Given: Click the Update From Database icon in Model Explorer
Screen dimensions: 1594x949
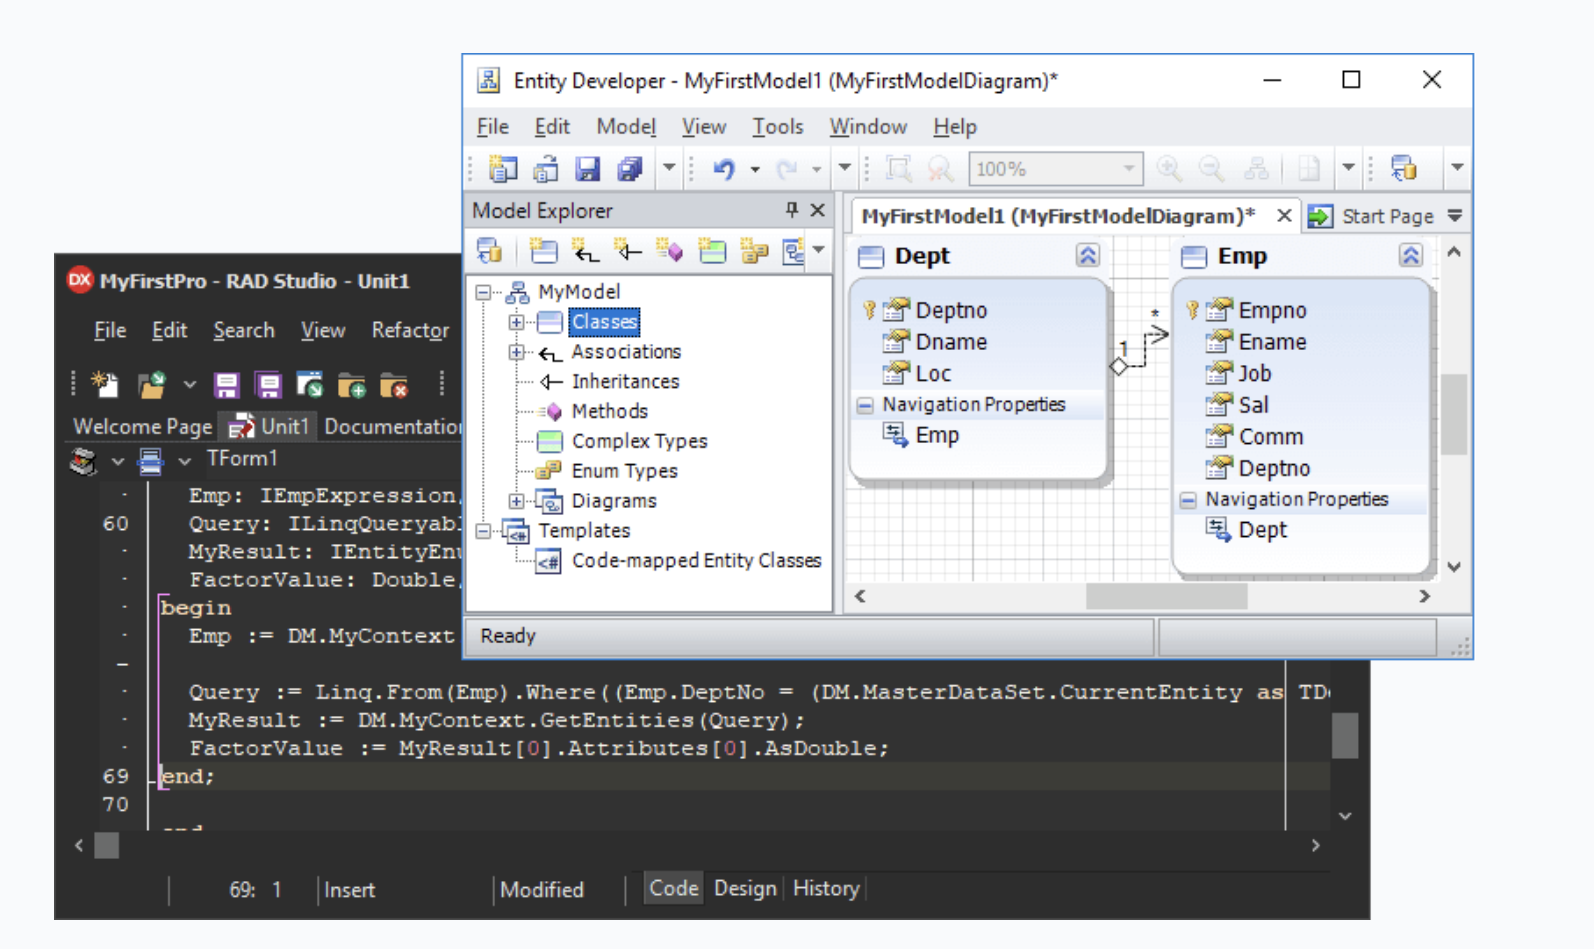Looking at the screenshot, I should click(490, 251).
